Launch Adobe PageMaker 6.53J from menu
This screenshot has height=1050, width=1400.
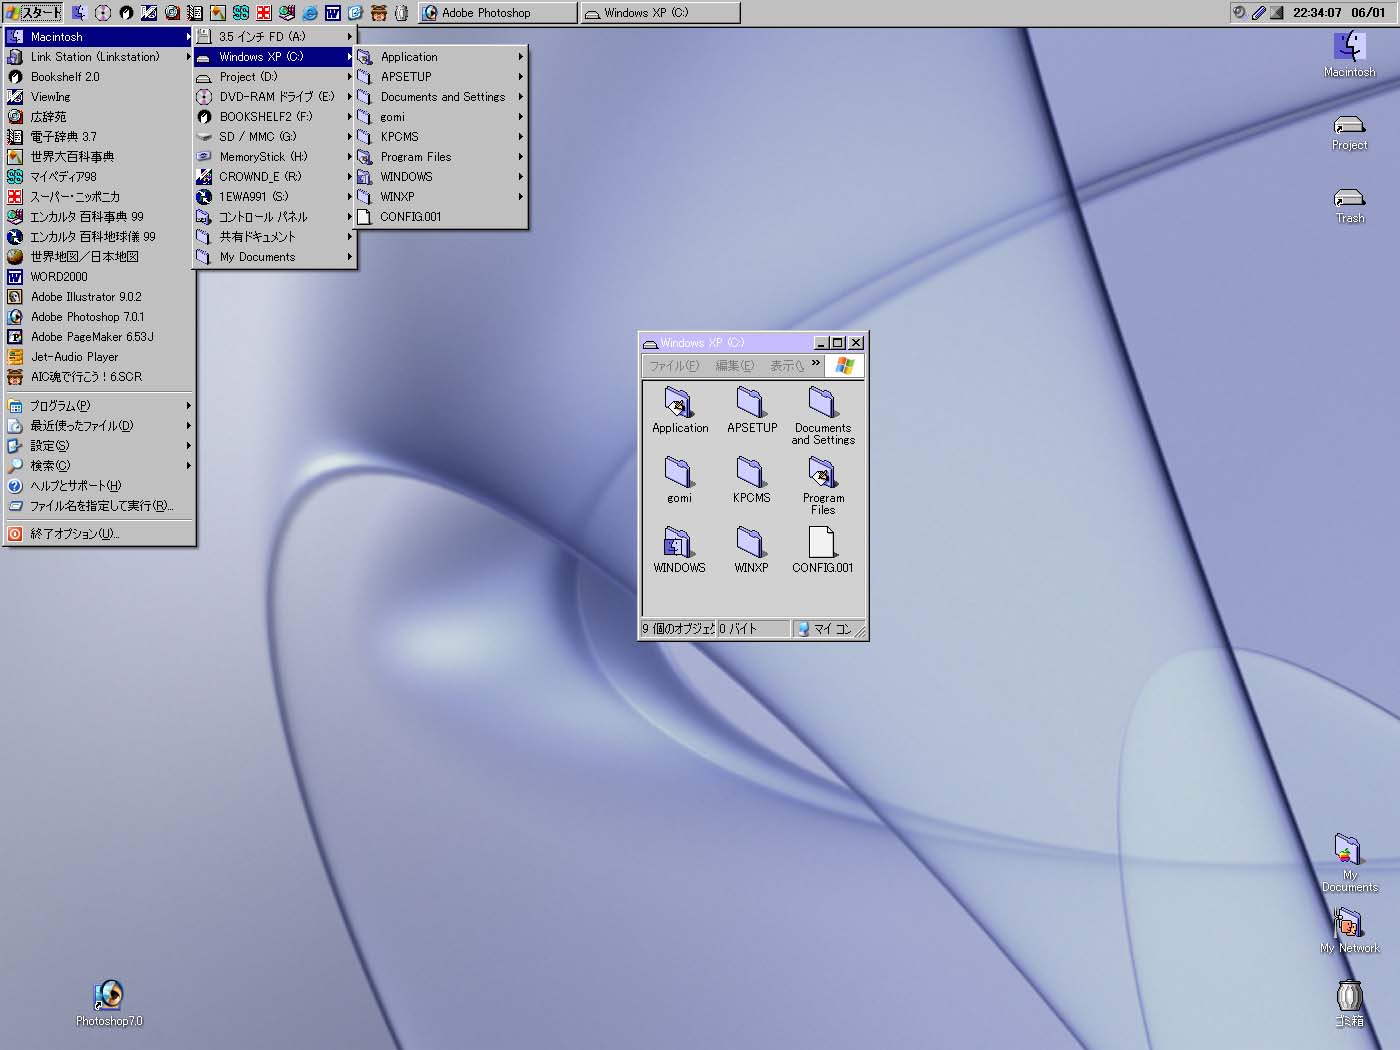click(98, 336)
